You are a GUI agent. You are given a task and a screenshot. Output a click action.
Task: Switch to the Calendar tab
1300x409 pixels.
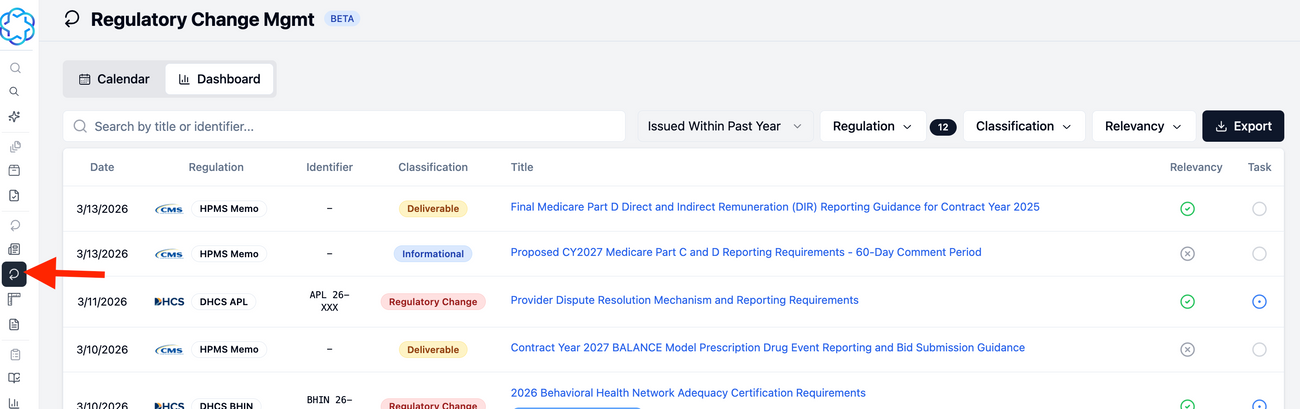114,79
